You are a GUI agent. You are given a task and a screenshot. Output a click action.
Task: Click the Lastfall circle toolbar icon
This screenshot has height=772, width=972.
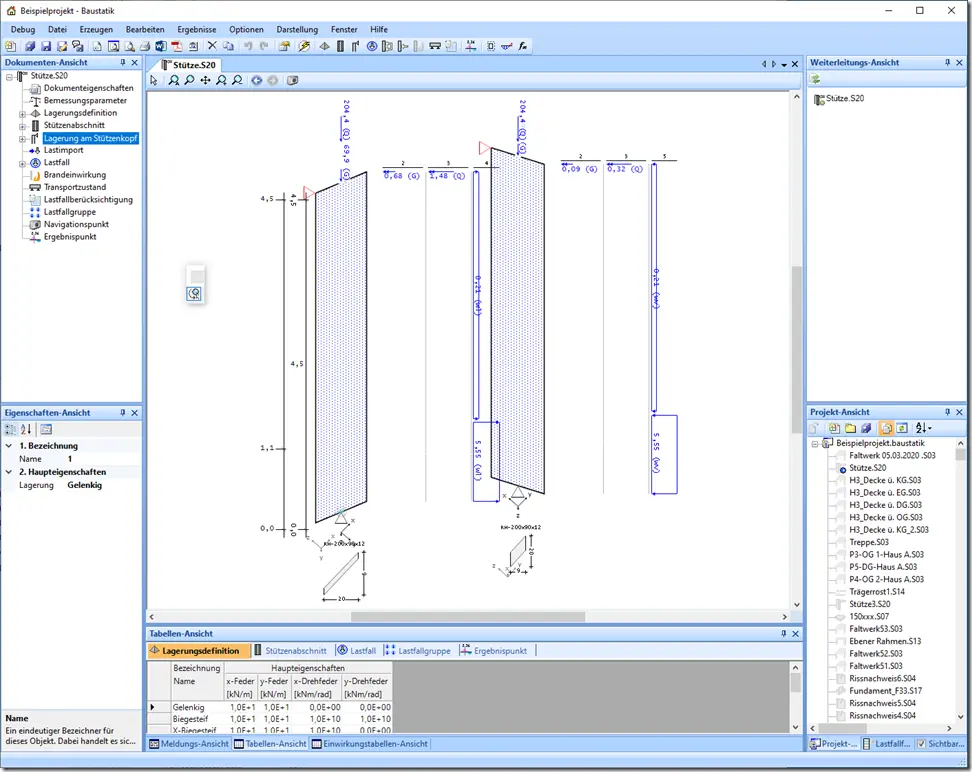[372, 46]
